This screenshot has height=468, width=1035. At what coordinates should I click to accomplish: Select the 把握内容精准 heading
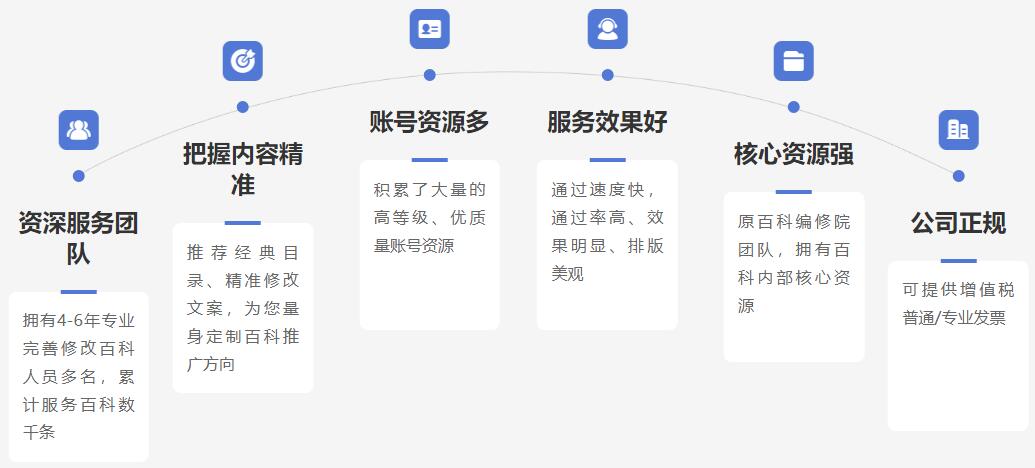242,169
